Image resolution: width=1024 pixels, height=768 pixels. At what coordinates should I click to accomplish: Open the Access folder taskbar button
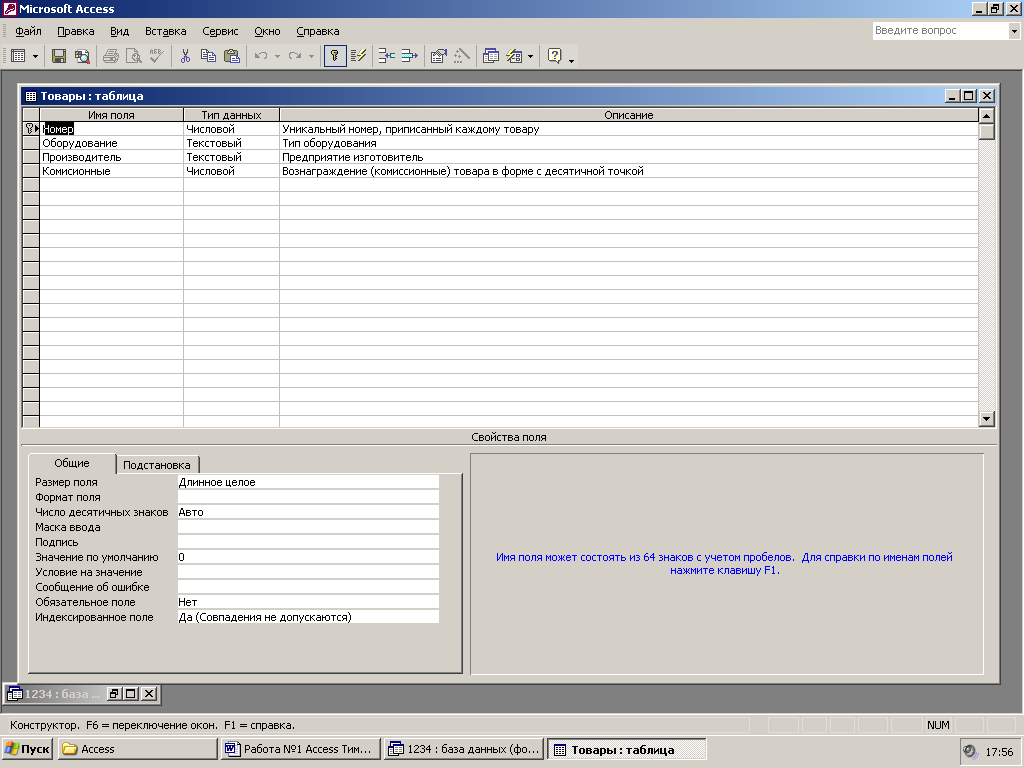point(138,749)
